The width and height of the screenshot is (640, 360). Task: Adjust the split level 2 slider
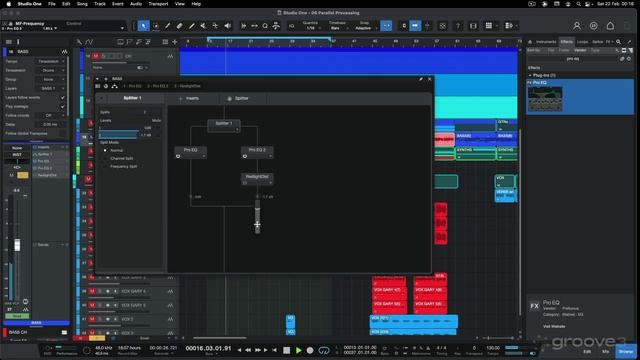pos(118,135)
